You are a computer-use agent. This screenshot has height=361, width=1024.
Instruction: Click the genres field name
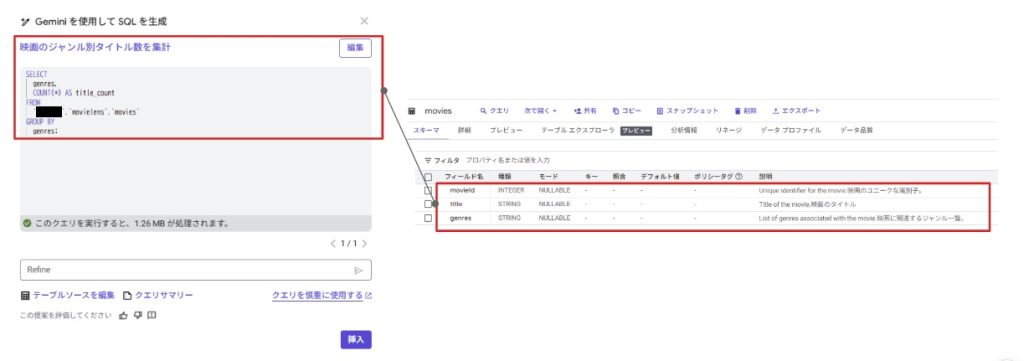click(460, 218)
